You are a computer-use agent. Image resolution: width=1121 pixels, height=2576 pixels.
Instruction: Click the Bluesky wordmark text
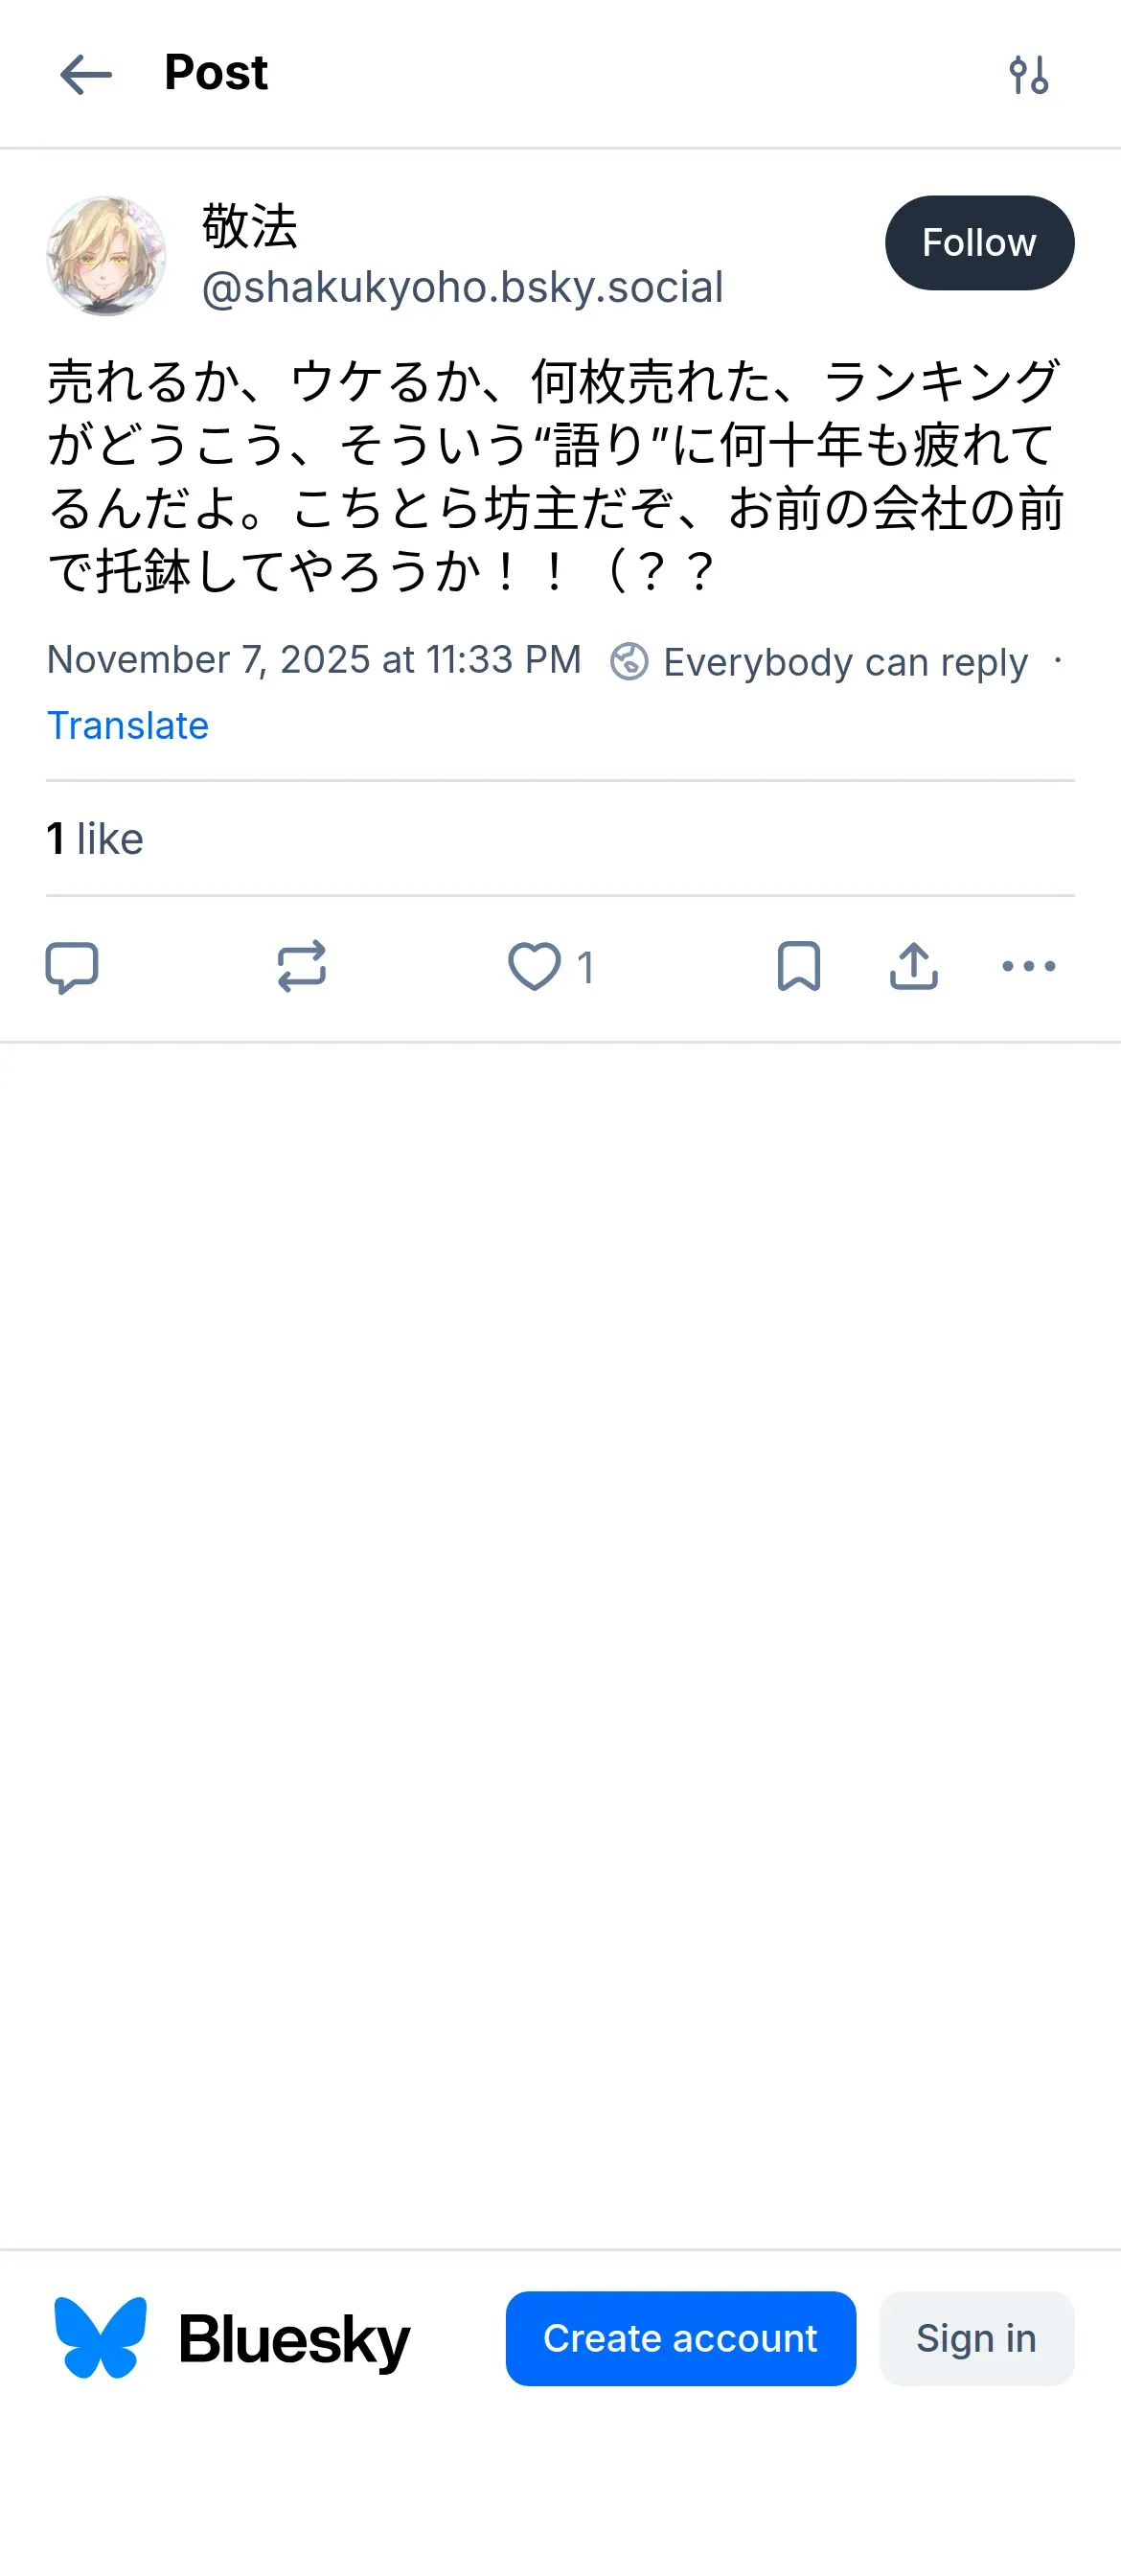pos(294,2340)
